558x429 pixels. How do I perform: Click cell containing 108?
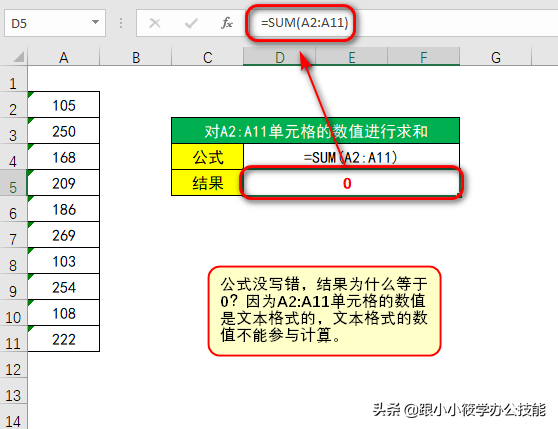64,313
